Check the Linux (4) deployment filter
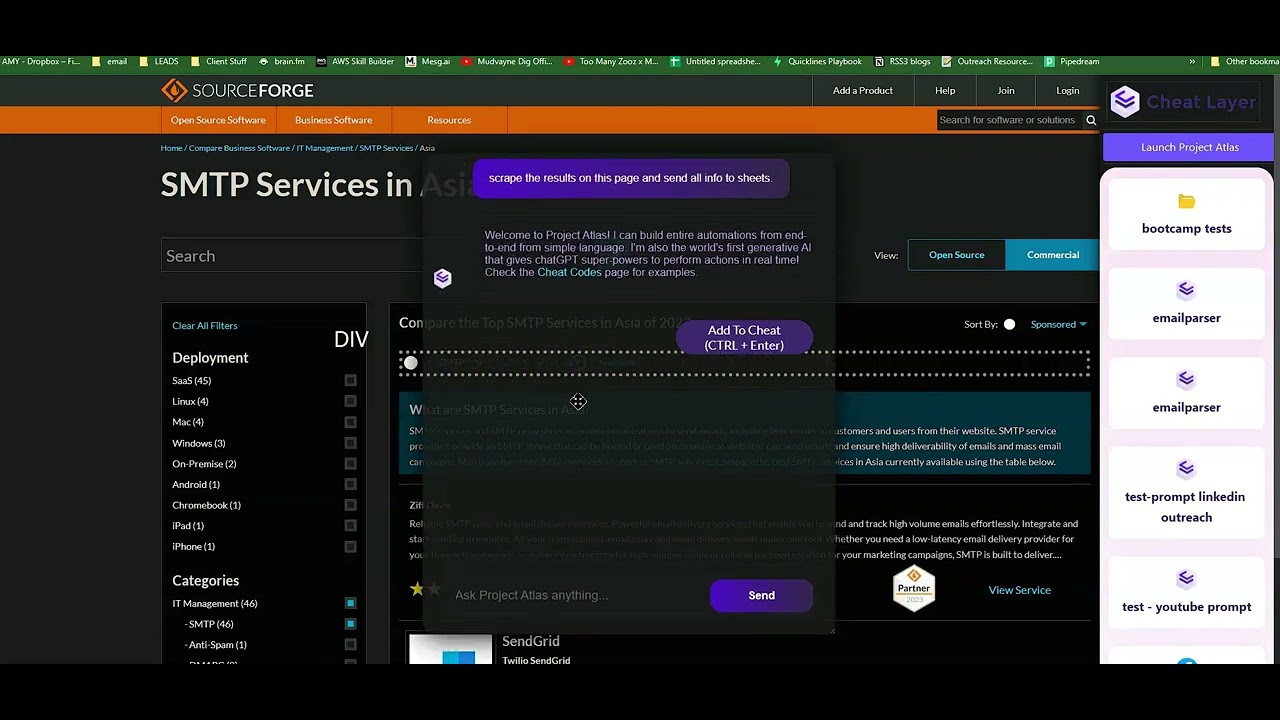Screen dimensions: 1280x720 pos(350,402)
